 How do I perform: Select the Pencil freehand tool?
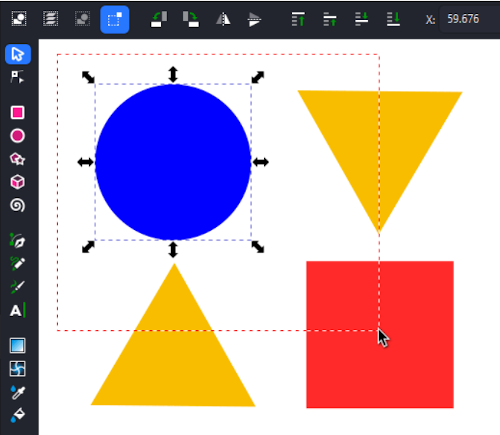coord(17,263)
